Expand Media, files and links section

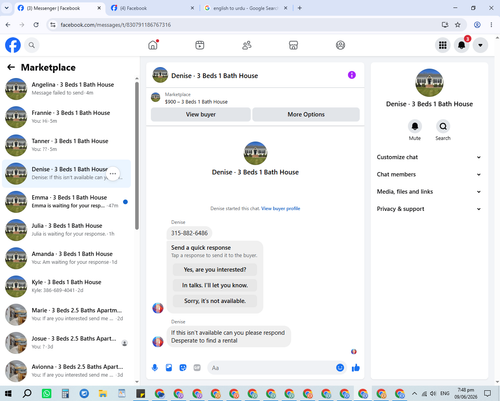click(x=429, y=192)
